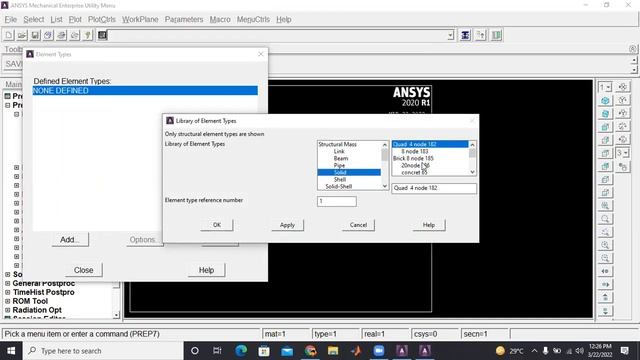Open File Explorer from the taskbar
The height and width of the screenshot is (360, 640).
tap(333, 351)
